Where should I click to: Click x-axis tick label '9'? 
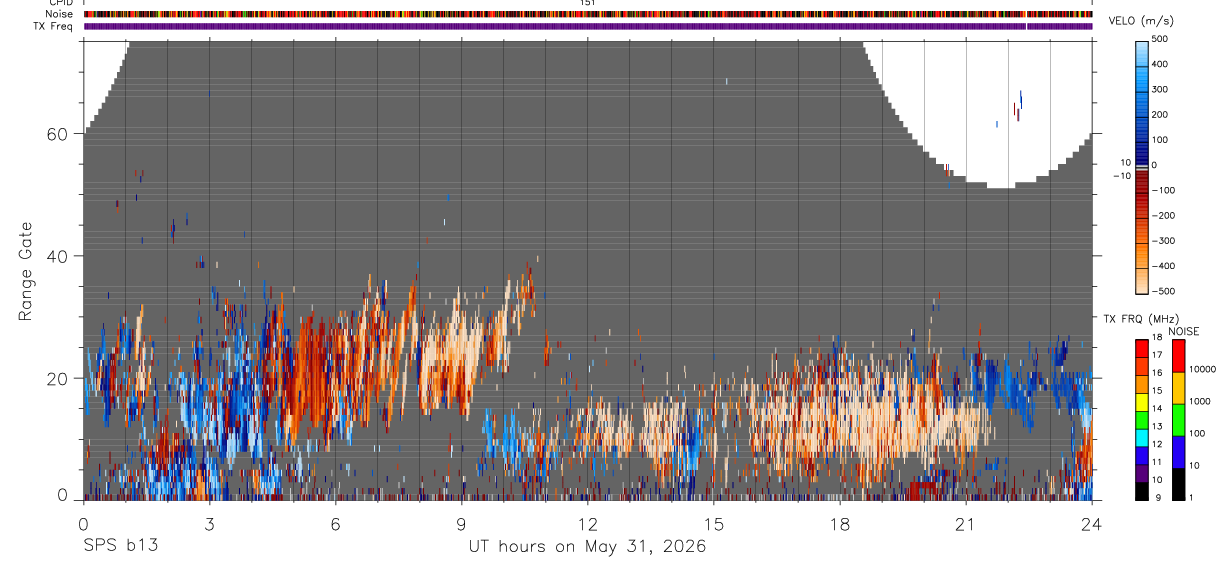pos(461,523)
